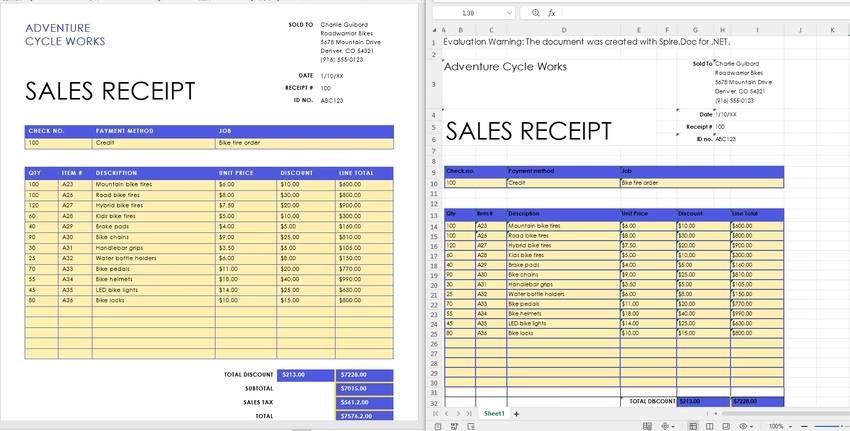This screenshot has height=431, width=850.
Task: Select the $18.00 unit price cell in row 23
Action: click(x=648, y=314)
